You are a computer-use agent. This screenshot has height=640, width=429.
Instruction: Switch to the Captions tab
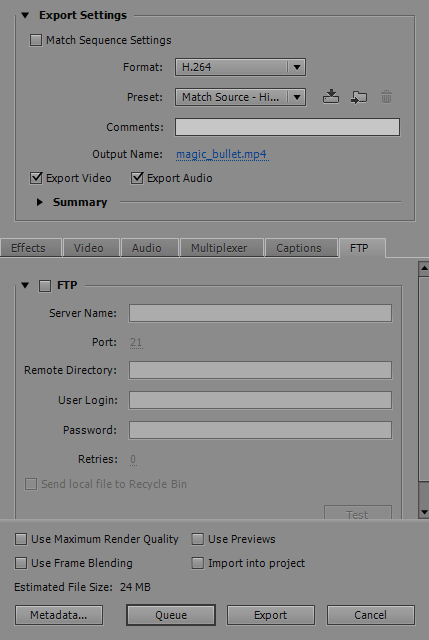[x=299, y=248]
